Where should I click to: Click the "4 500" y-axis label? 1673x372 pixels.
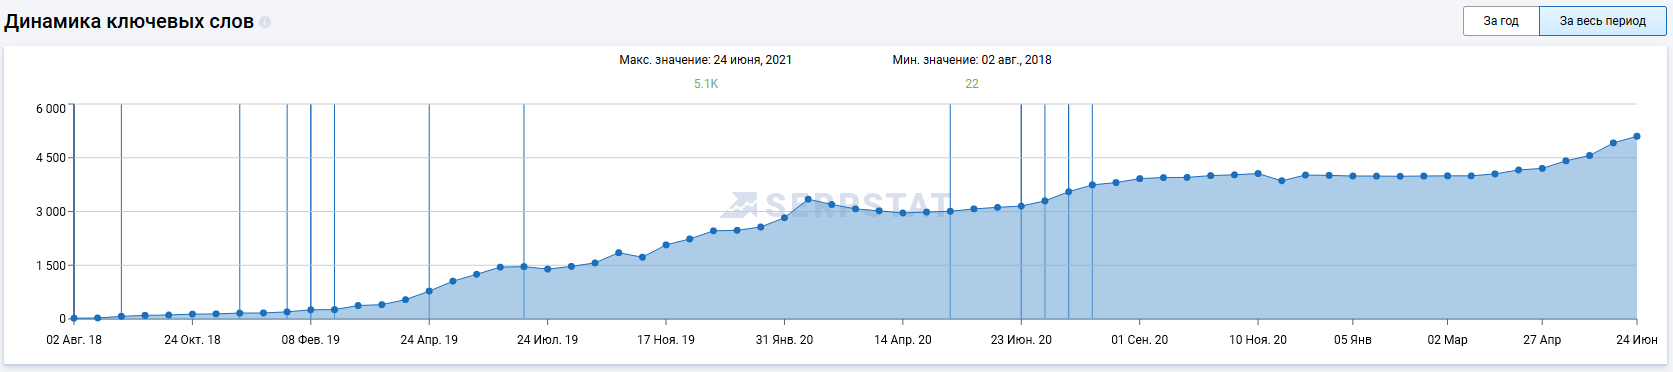(51, 158)
